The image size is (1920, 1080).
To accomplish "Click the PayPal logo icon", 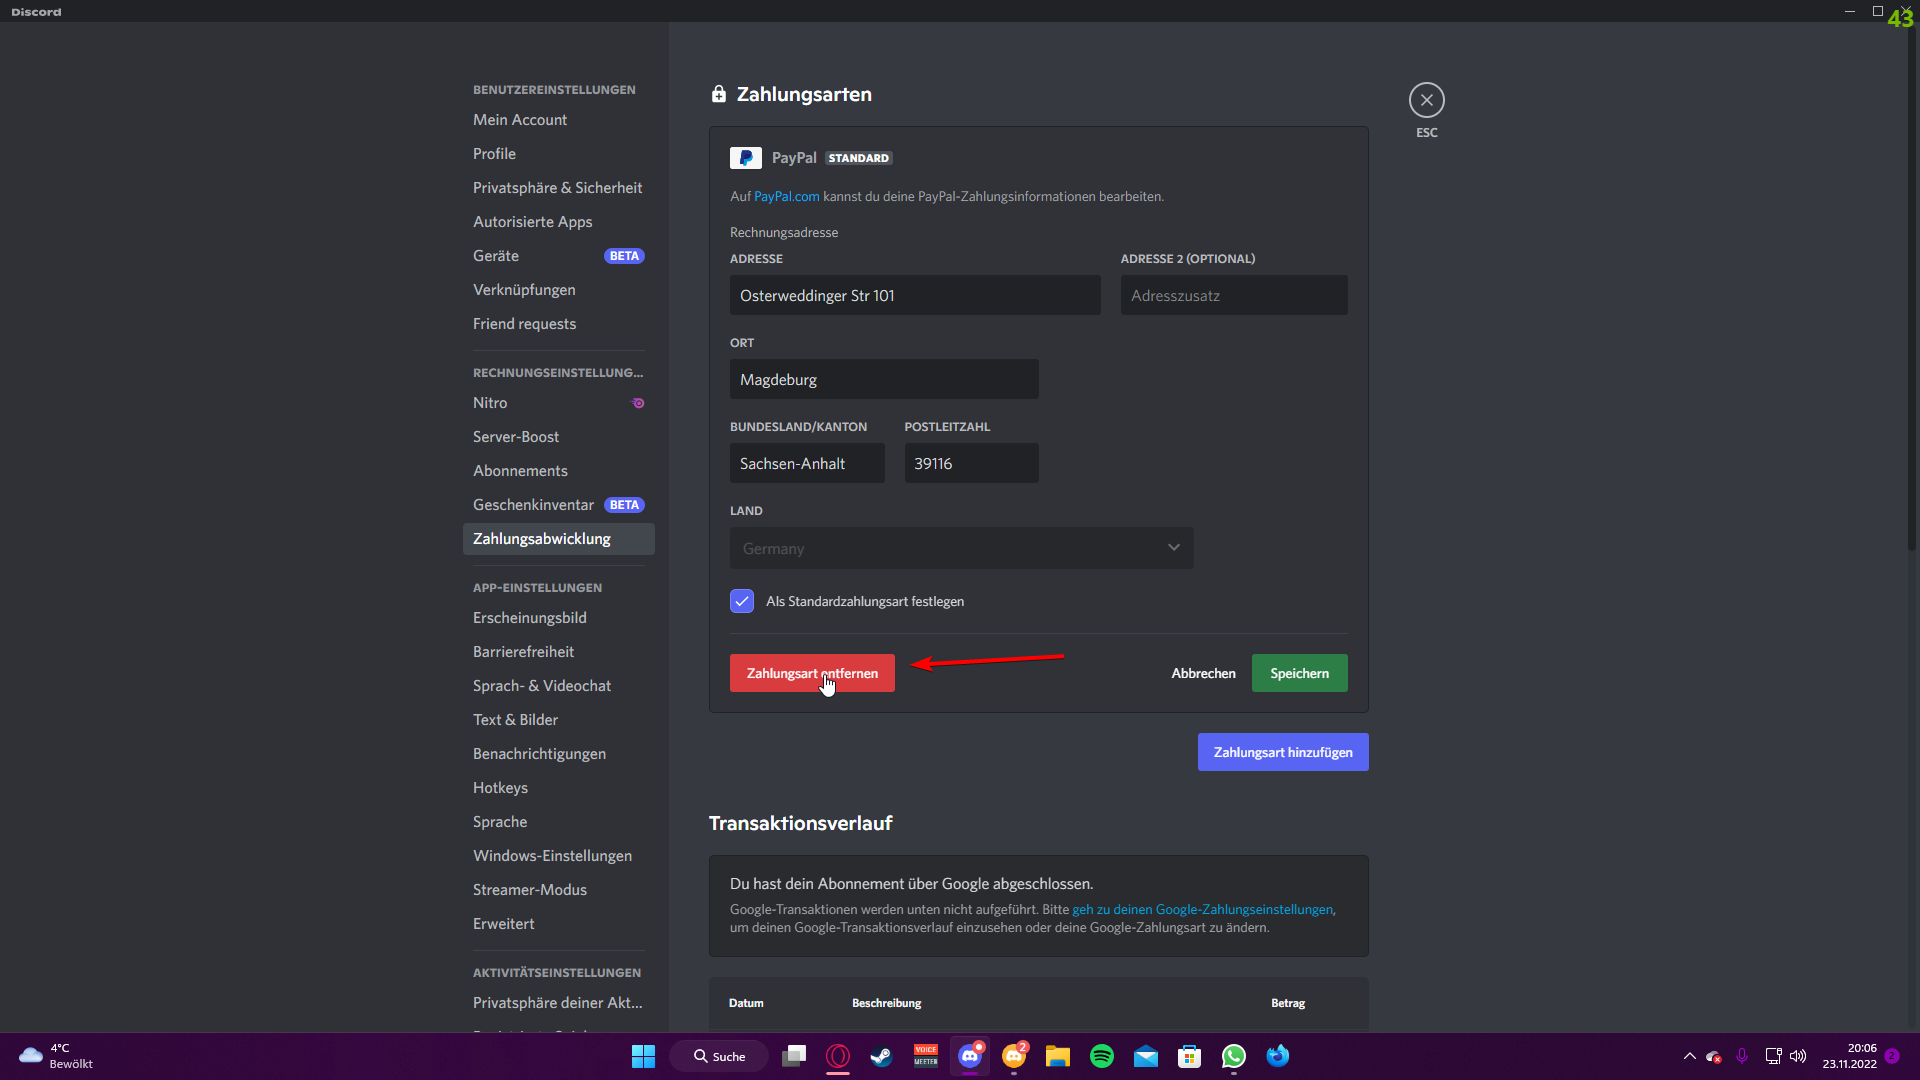I will (x=745, y=158).
